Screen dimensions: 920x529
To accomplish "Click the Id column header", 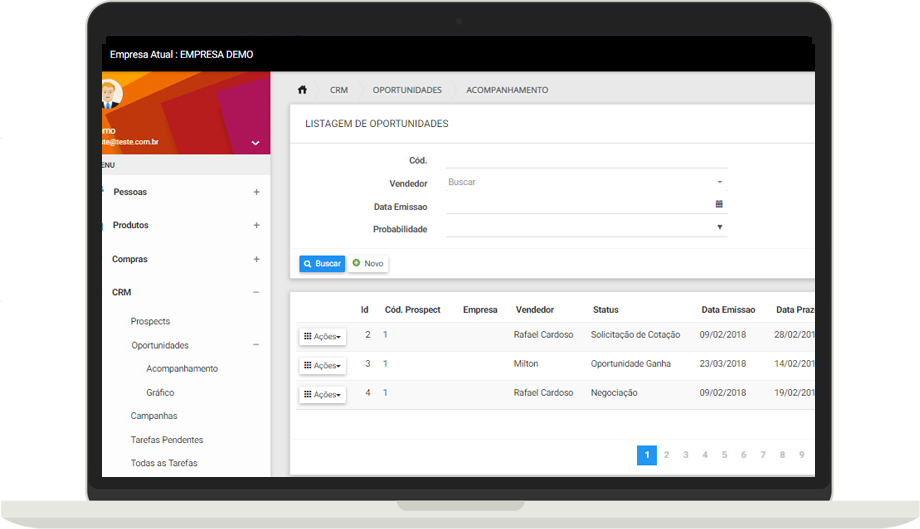I will point(364,310).
